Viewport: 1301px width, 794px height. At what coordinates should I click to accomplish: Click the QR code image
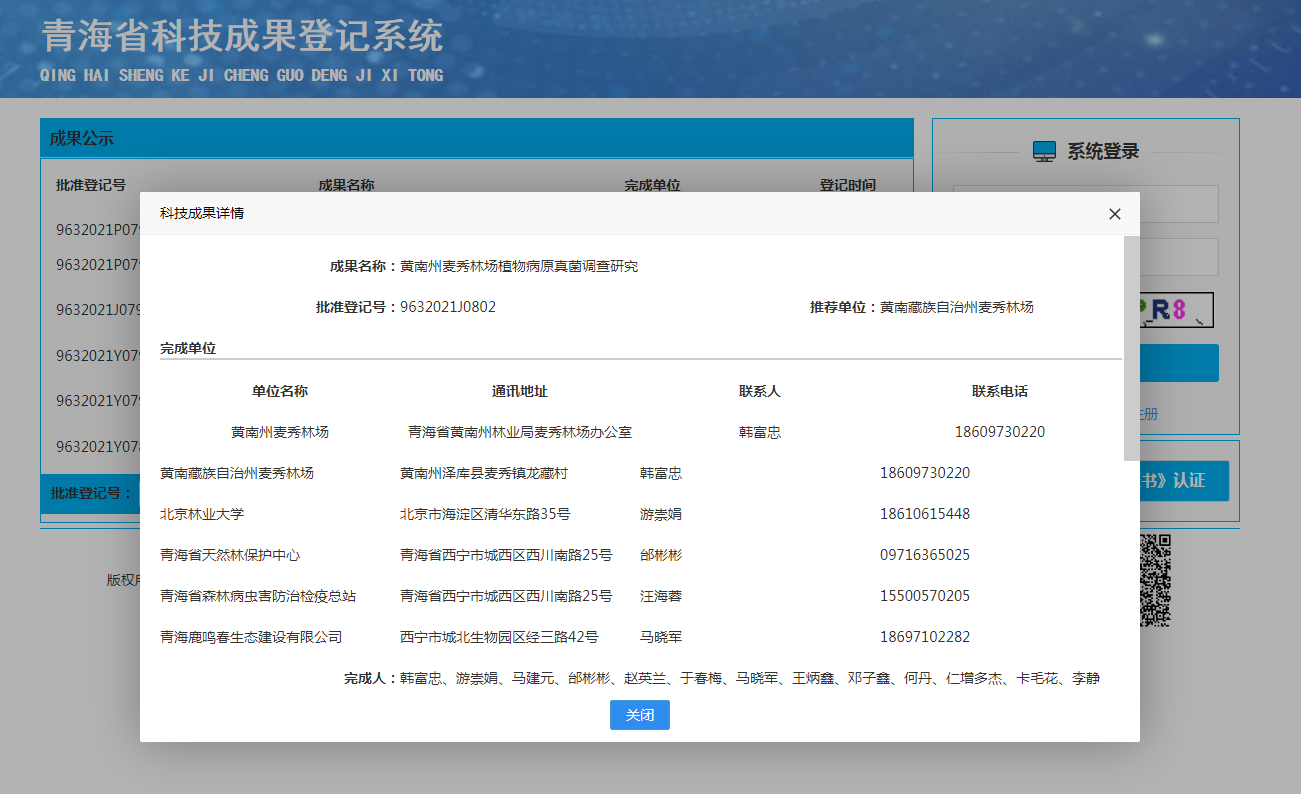(1155, 581)
